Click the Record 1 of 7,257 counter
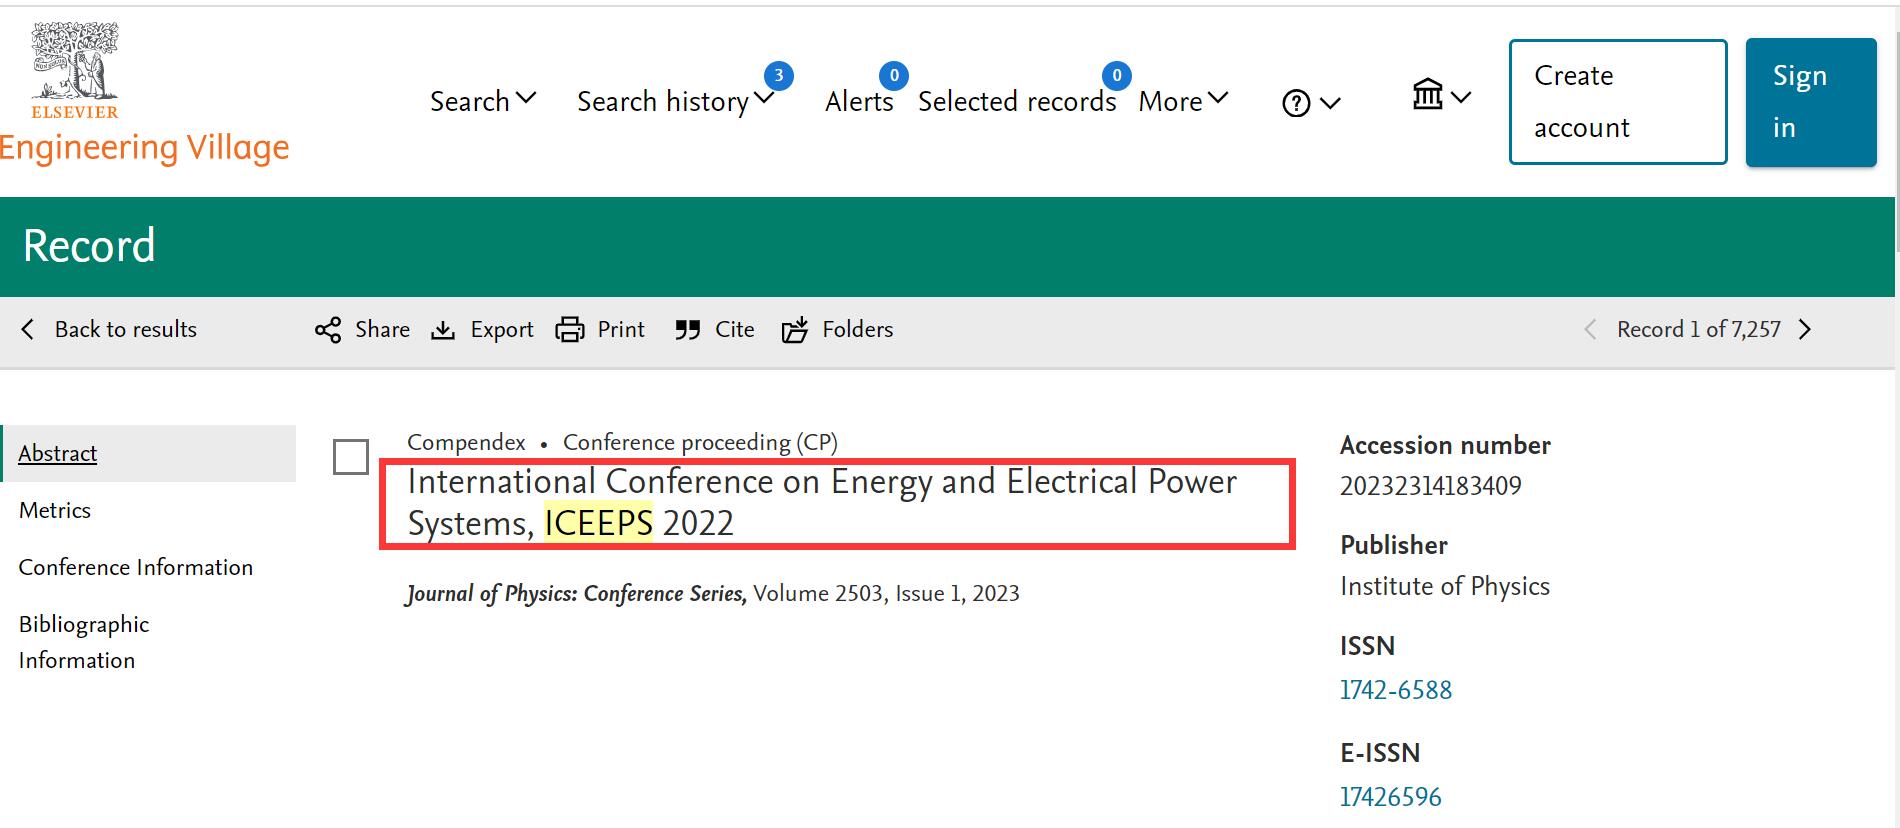Viewport: 1900px width, 828px height. 1699,329
